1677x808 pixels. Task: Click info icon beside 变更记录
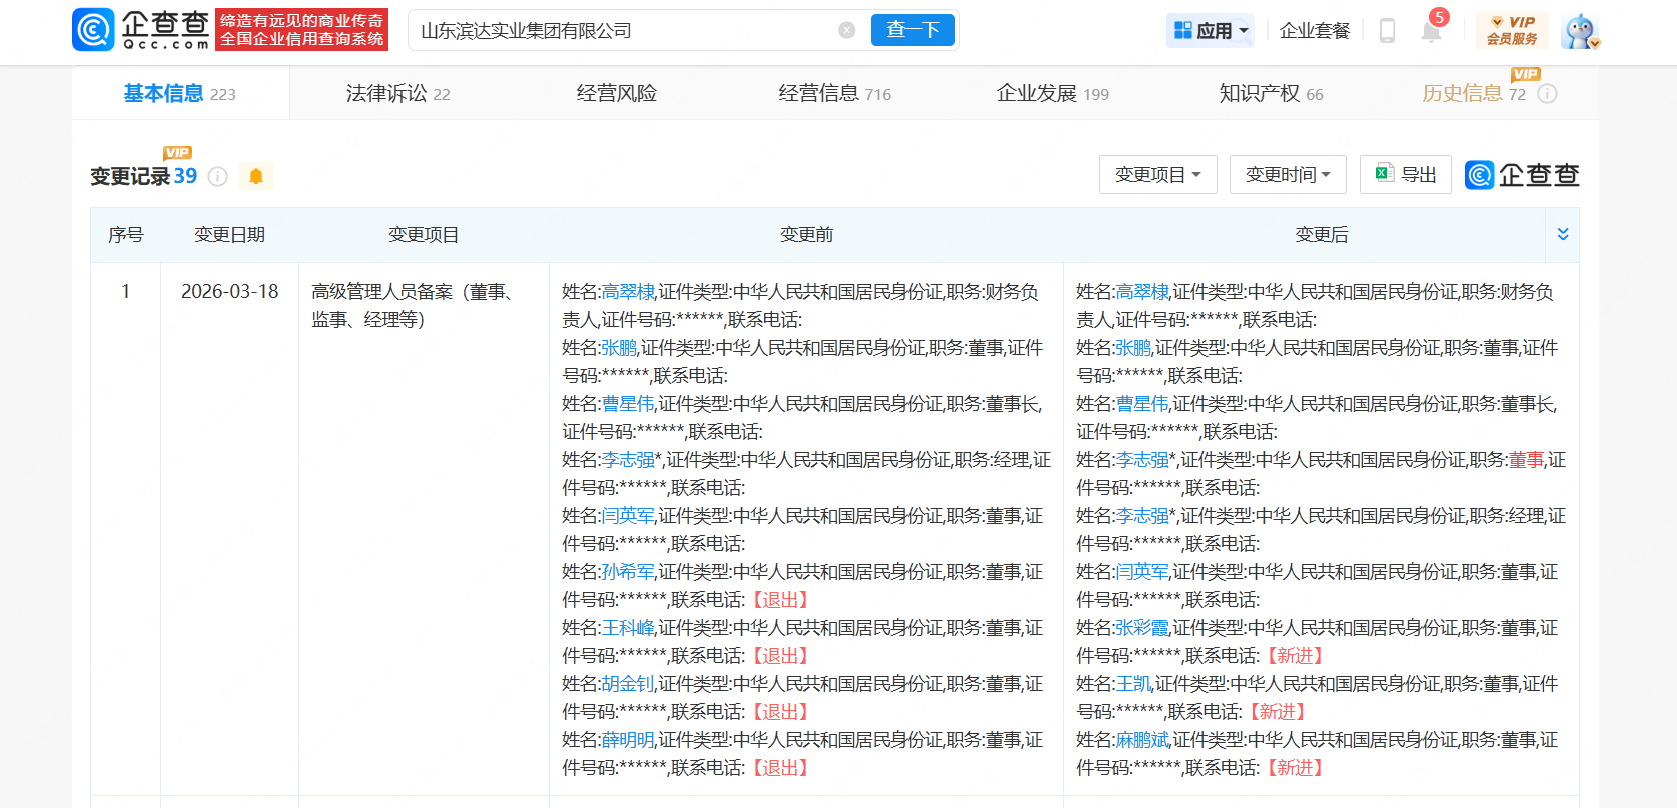218,177
